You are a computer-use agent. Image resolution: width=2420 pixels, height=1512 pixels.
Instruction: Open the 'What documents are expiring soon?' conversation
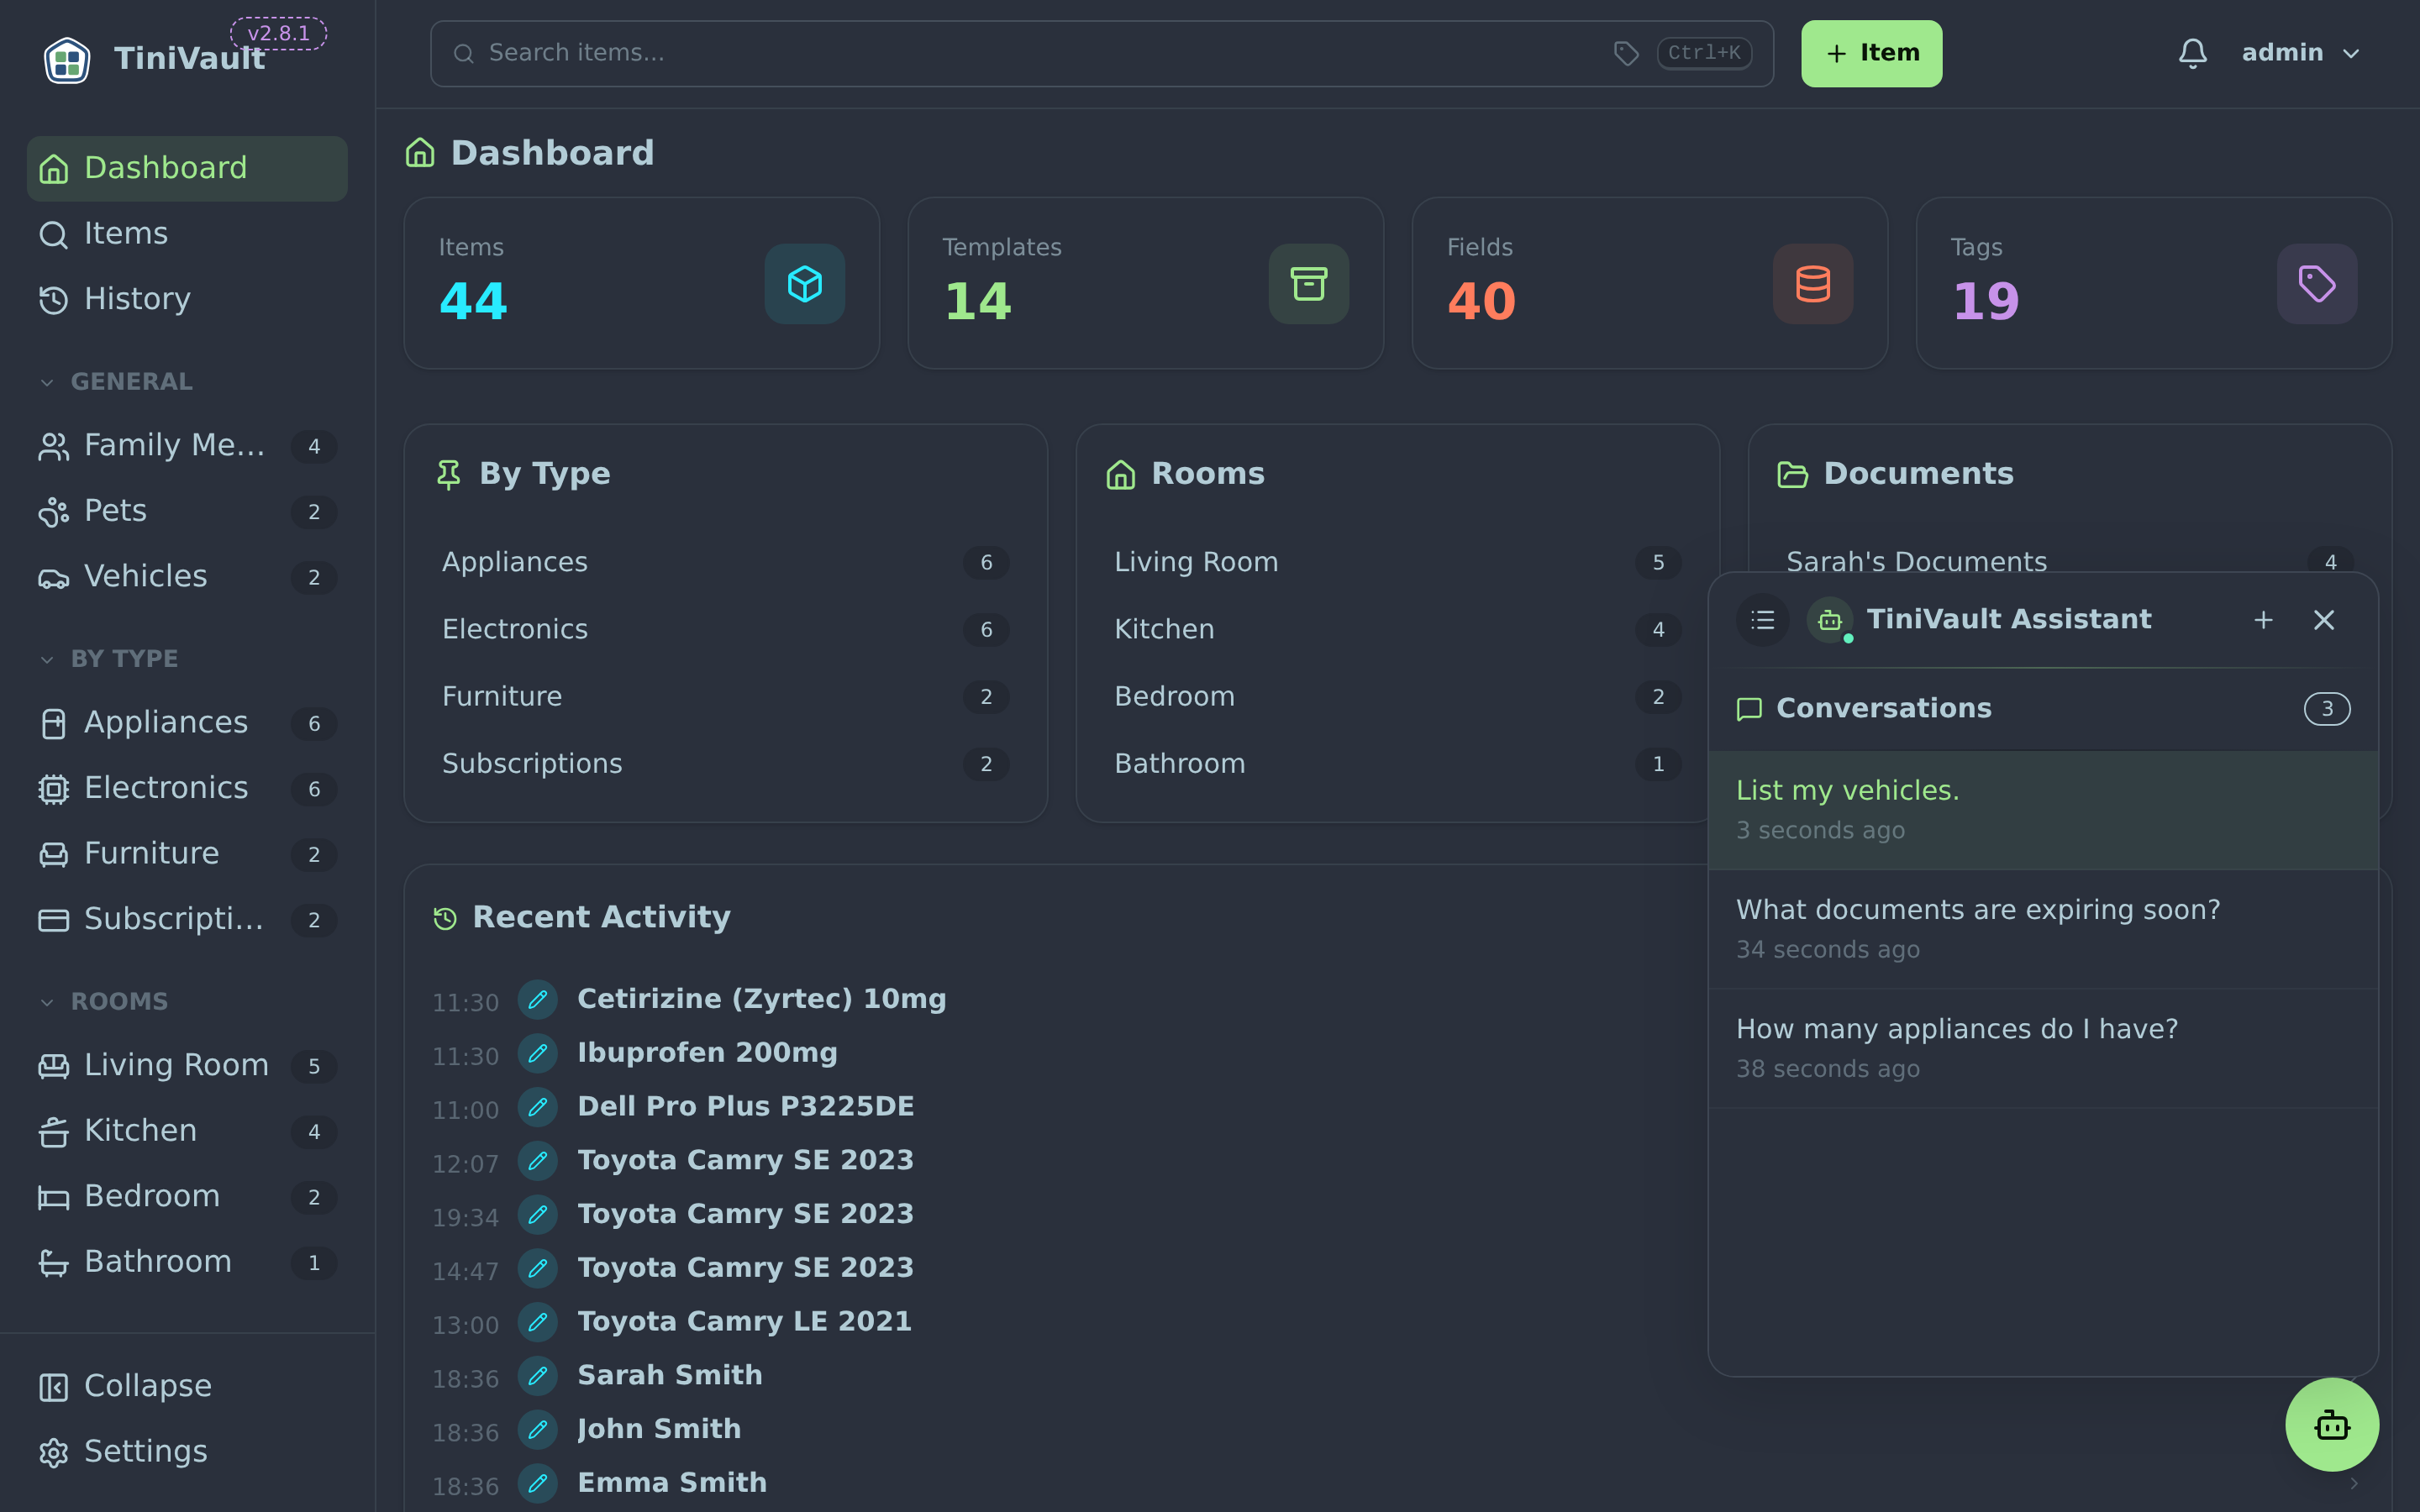tap(2042, 929)
